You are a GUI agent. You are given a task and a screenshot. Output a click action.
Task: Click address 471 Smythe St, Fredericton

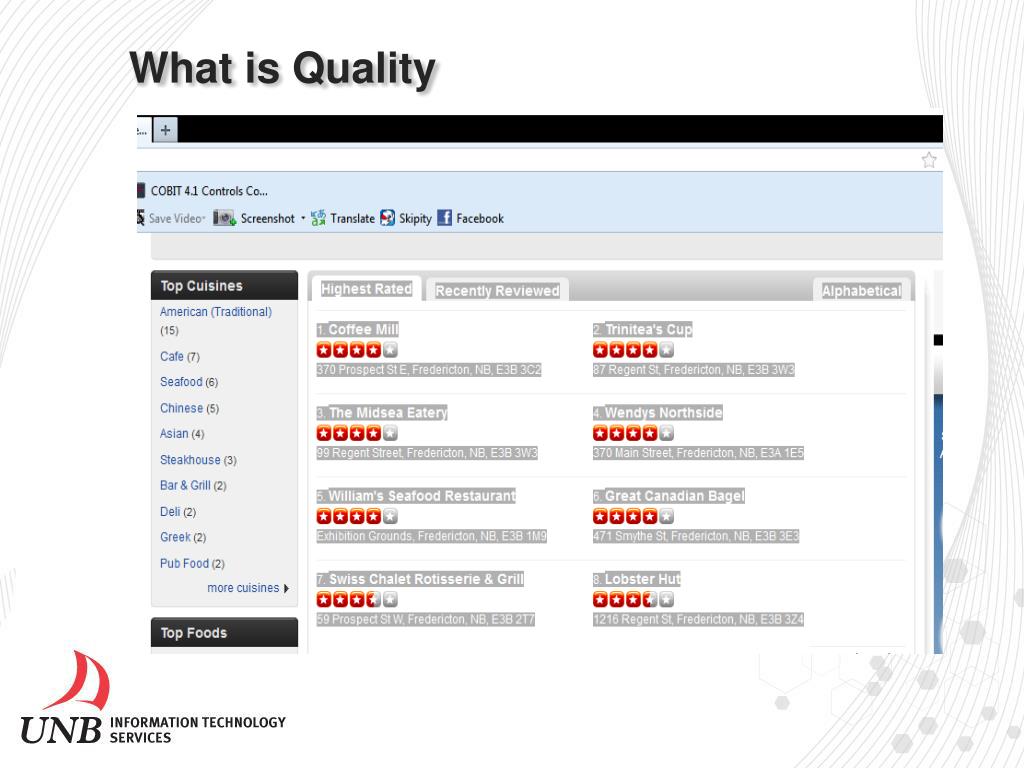coord(696,536)
